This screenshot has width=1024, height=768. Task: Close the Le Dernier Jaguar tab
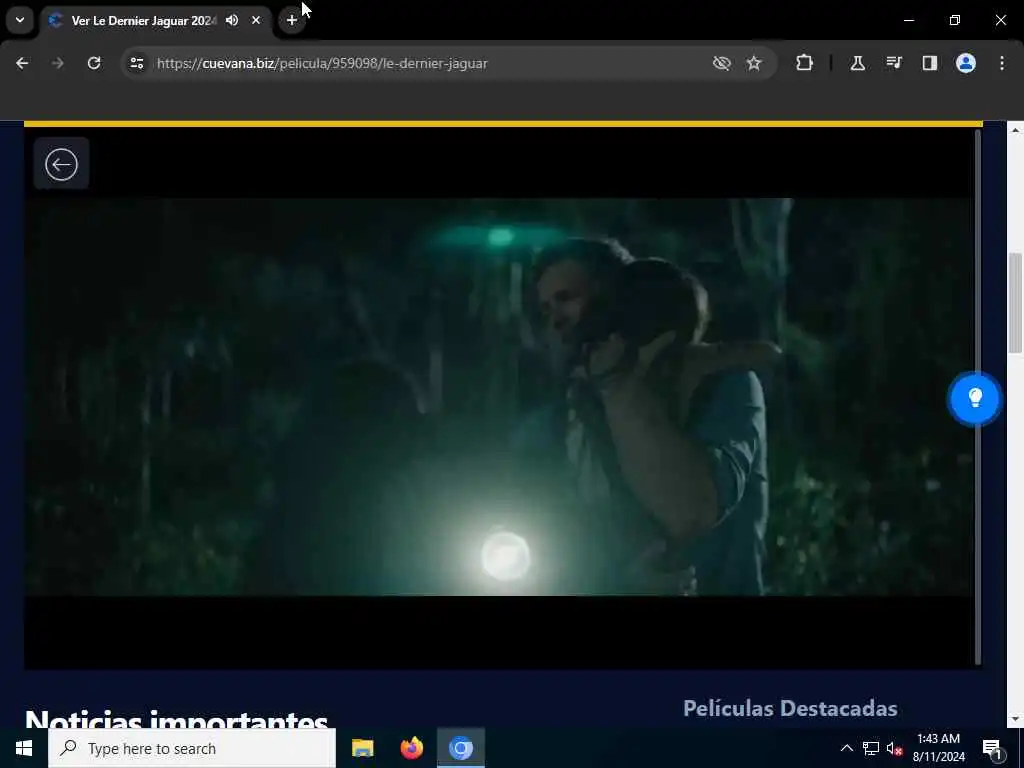tap(256, 20)
